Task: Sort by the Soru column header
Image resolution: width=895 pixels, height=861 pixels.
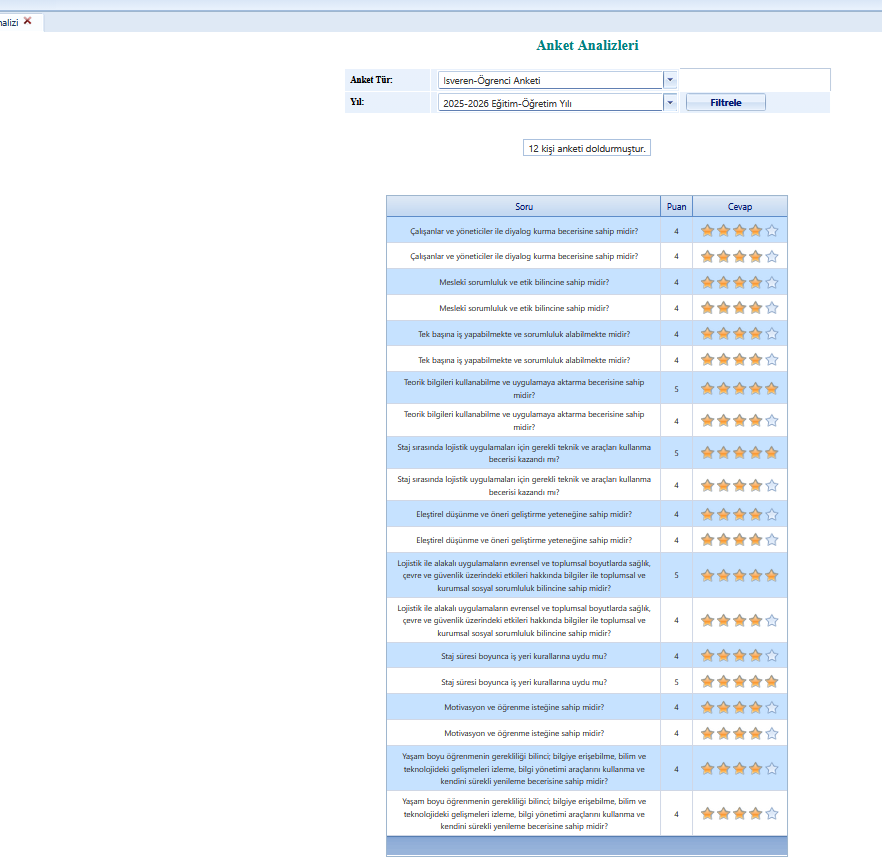Action: click(523, 207)
